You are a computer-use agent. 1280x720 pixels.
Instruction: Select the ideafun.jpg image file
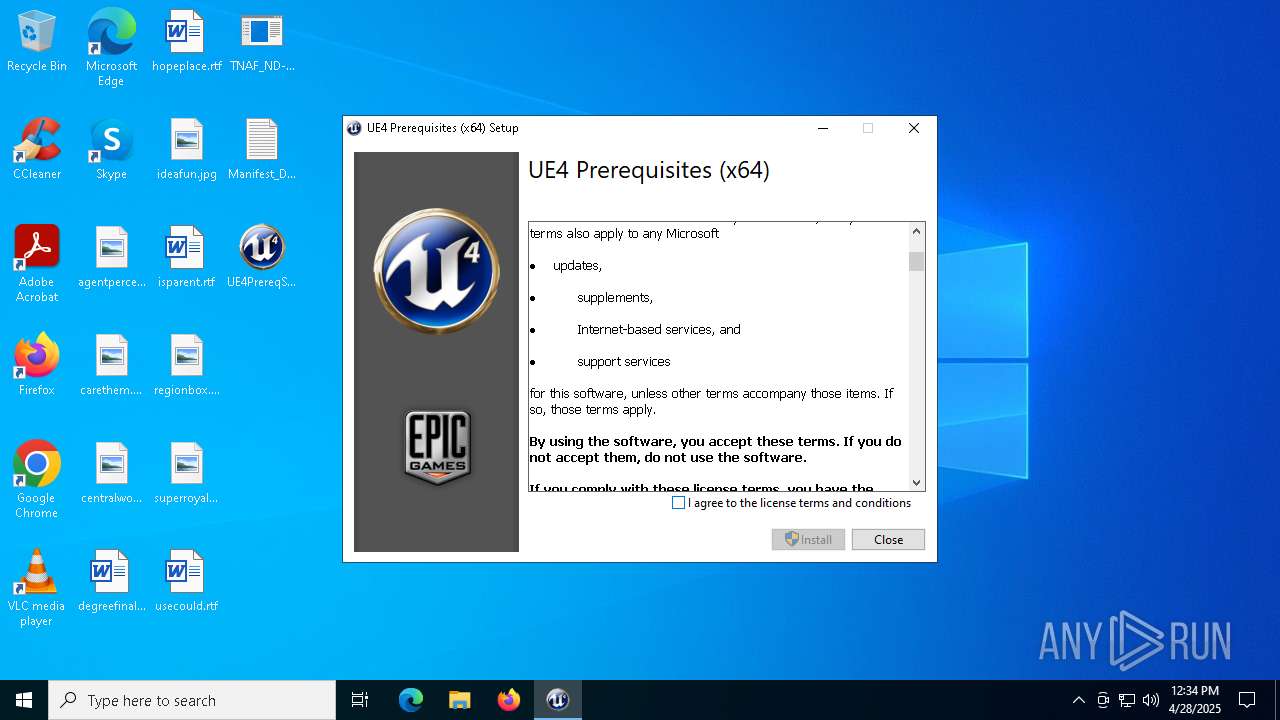[x=186, y=150]
